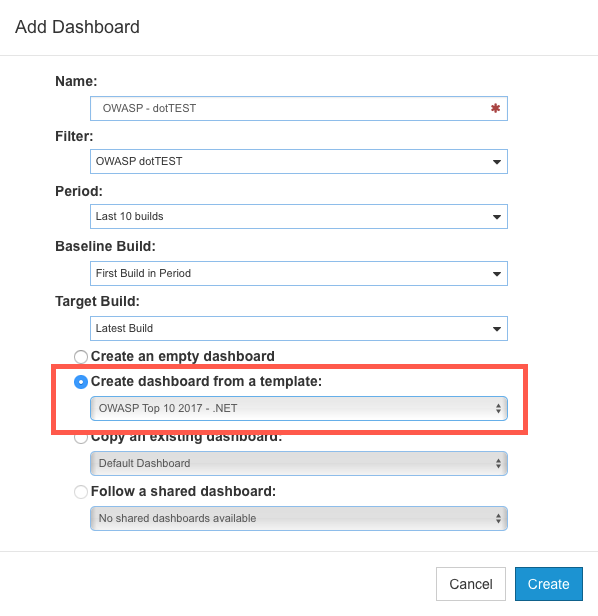Open the Default Dashboard selector
The width and height of the screenshot is (598, 616).
point(299,464)
